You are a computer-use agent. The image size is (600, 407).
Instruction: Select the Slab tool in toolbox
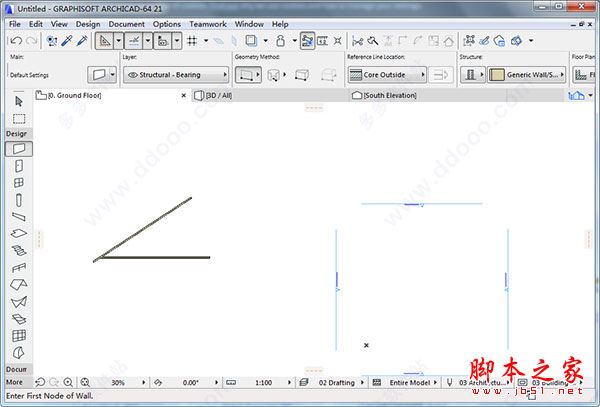(x=19, y=233)
